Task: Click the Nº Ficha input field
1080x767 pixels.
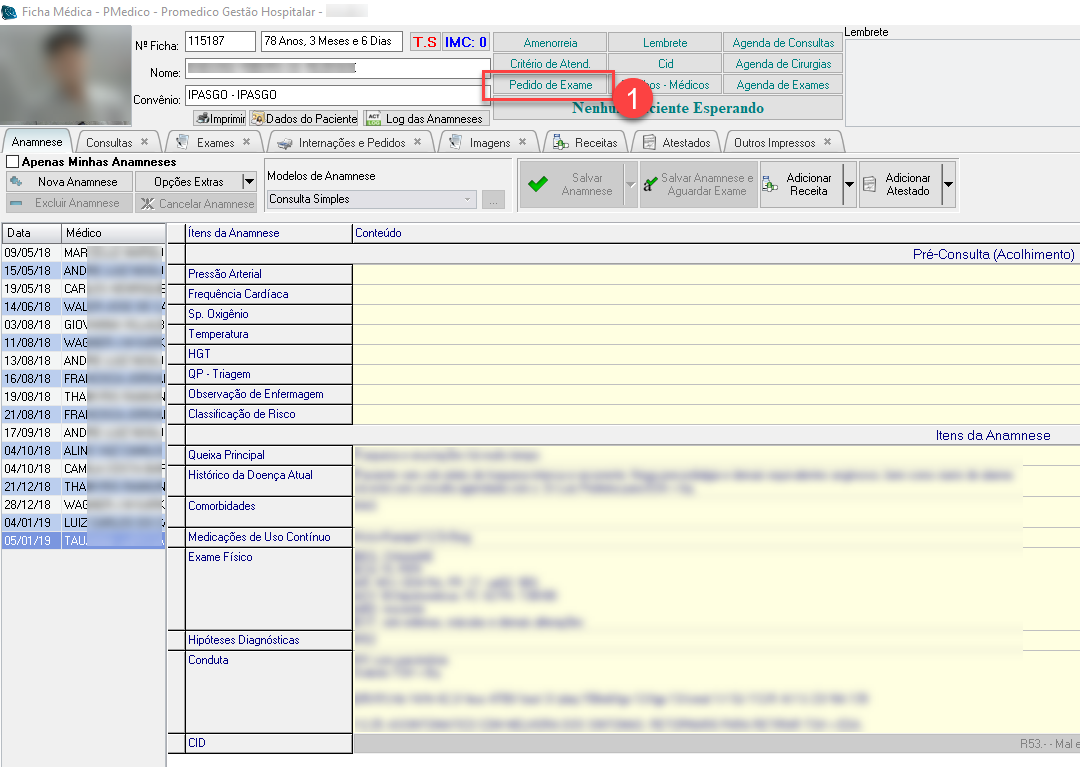Action: pyautogui.click(x=220, y=42)
